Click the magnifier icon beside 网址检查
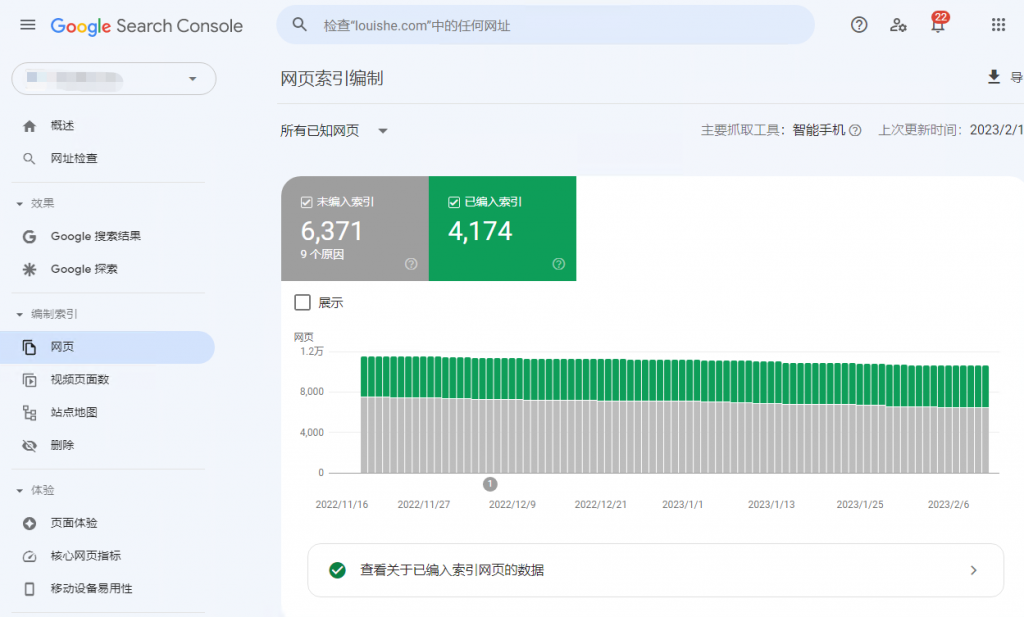This screenshot has width=1024, height=617. [x=29, y=159]
